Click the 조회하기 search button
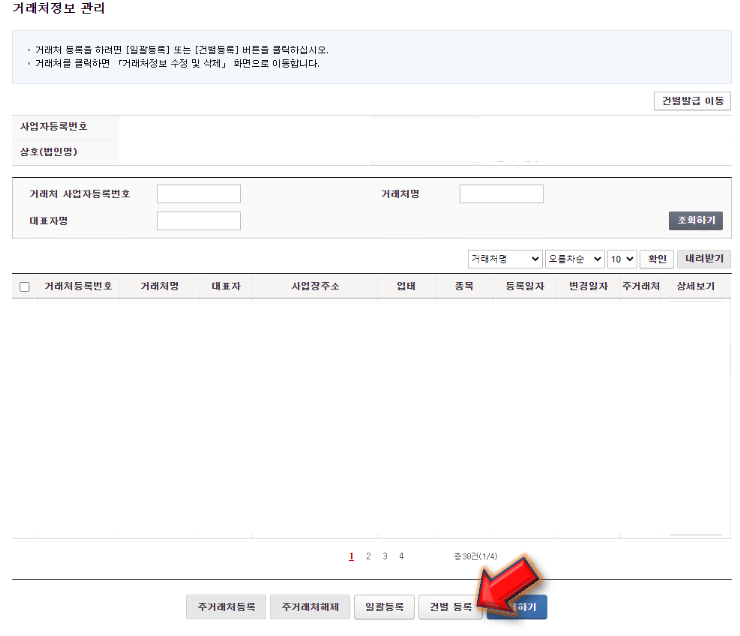The width and height of the screenshot is (740, 636). 696,220
